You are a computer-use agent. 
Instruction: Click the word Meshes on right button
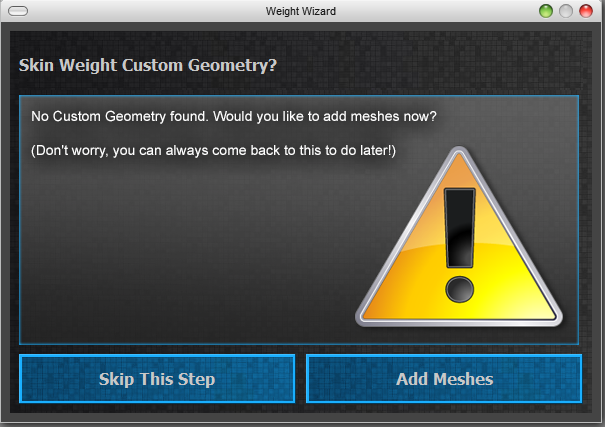463,379
